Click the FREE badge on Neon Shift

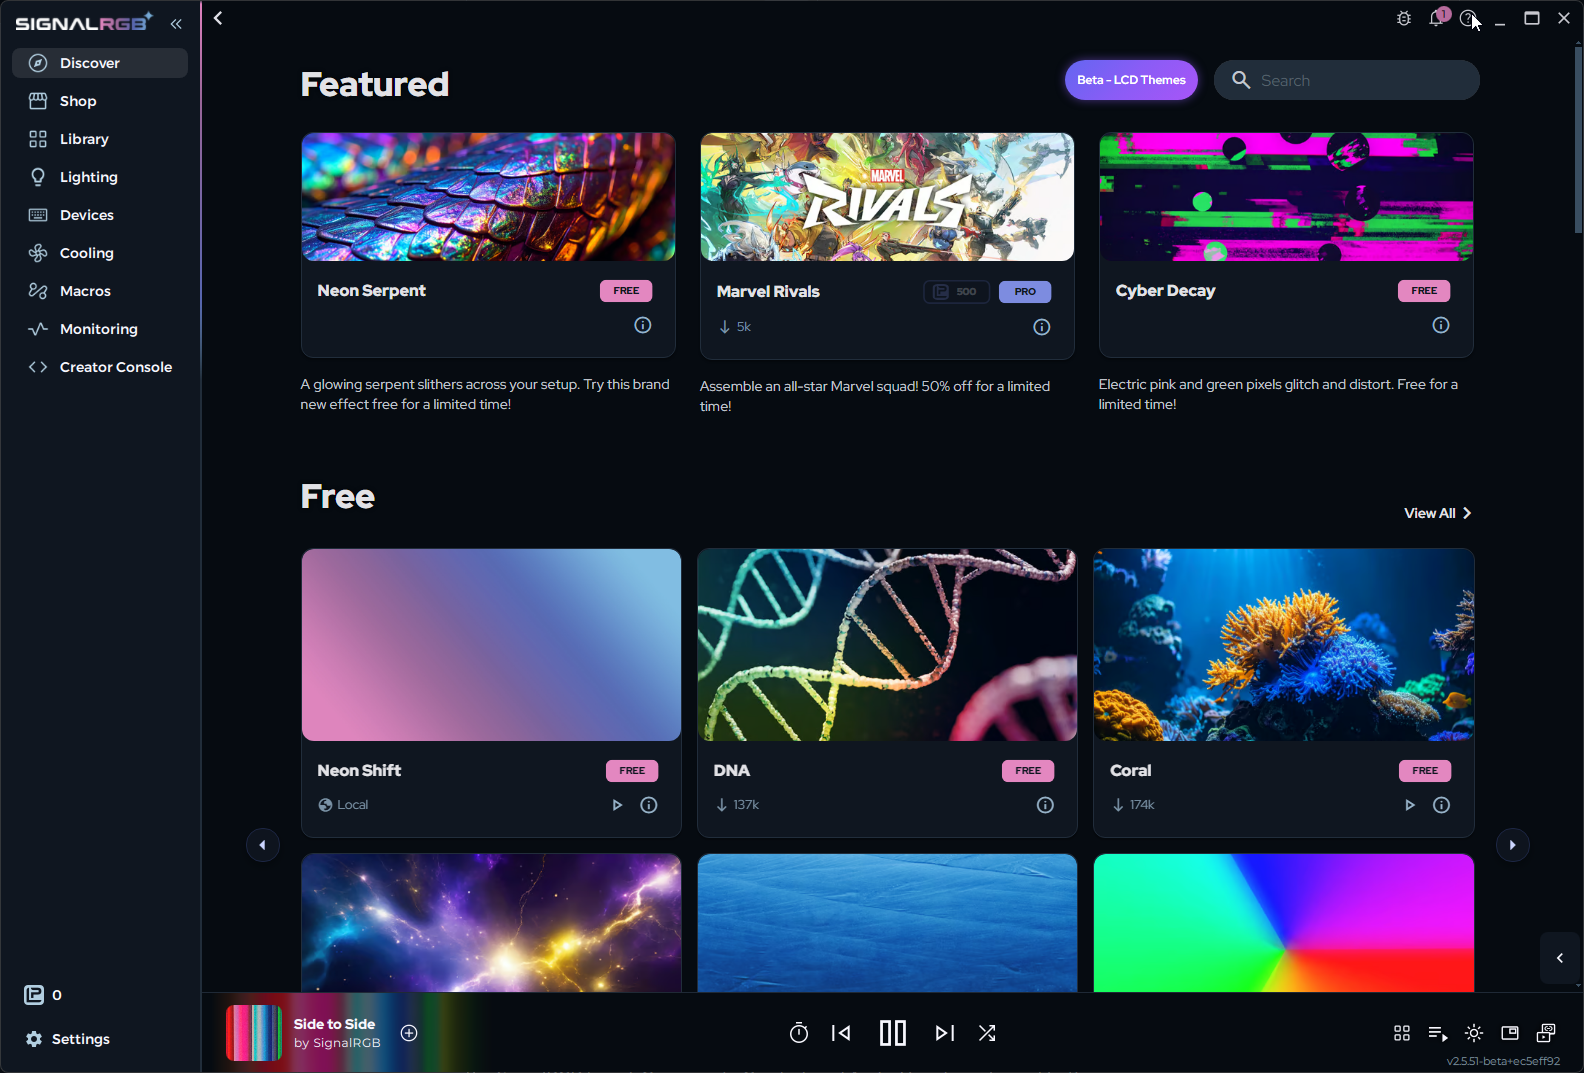[632, 771]
